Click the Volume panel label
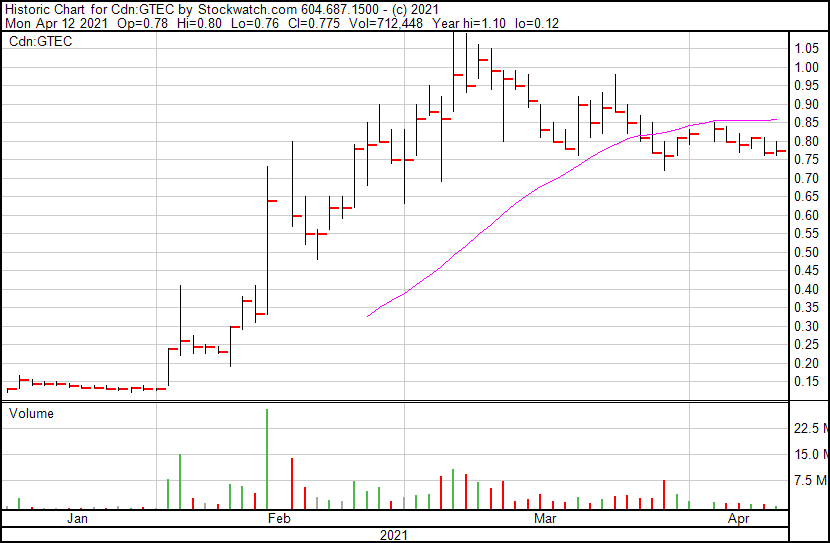Screen dimensions: 830x543 click(31, 413)
